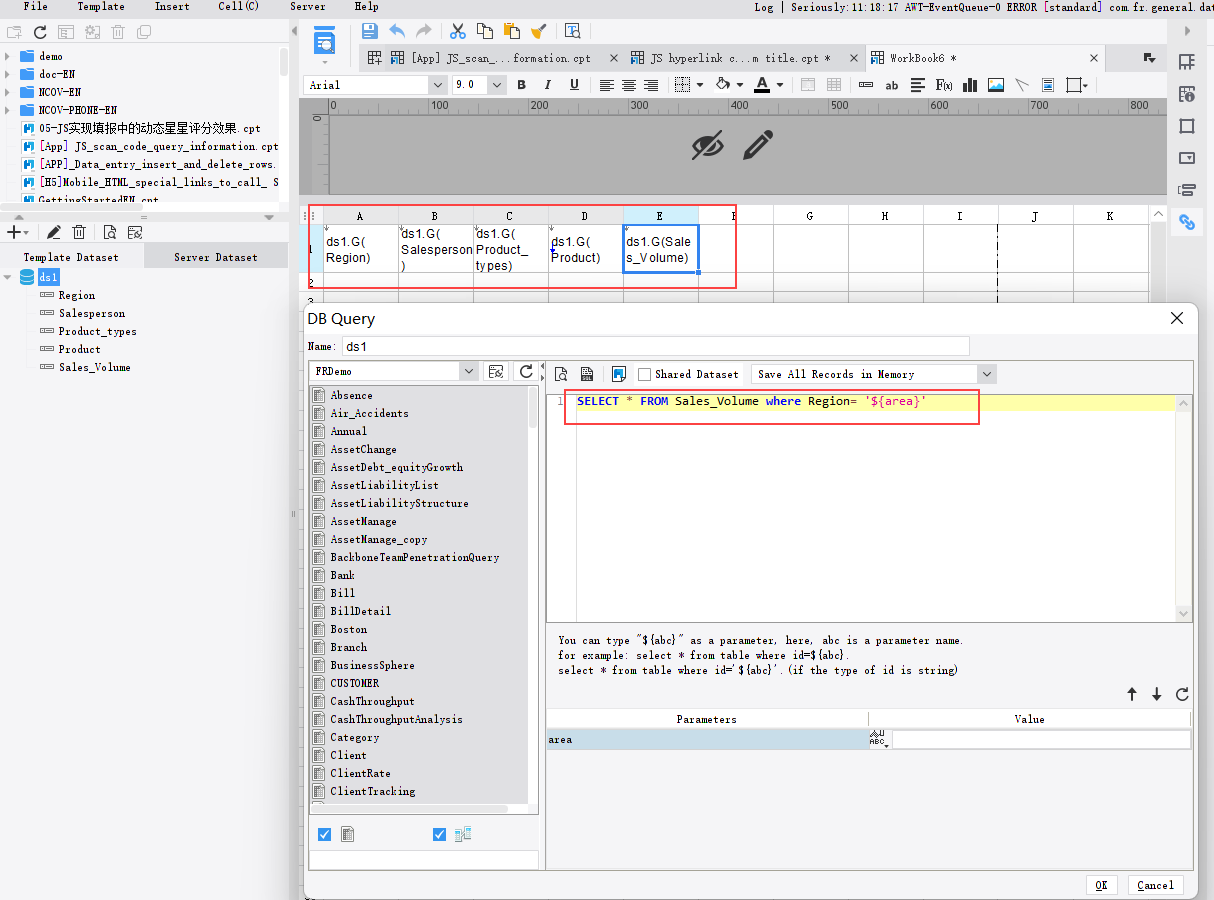
Task: Toggle bold text formatting
Action: (521, 85)
